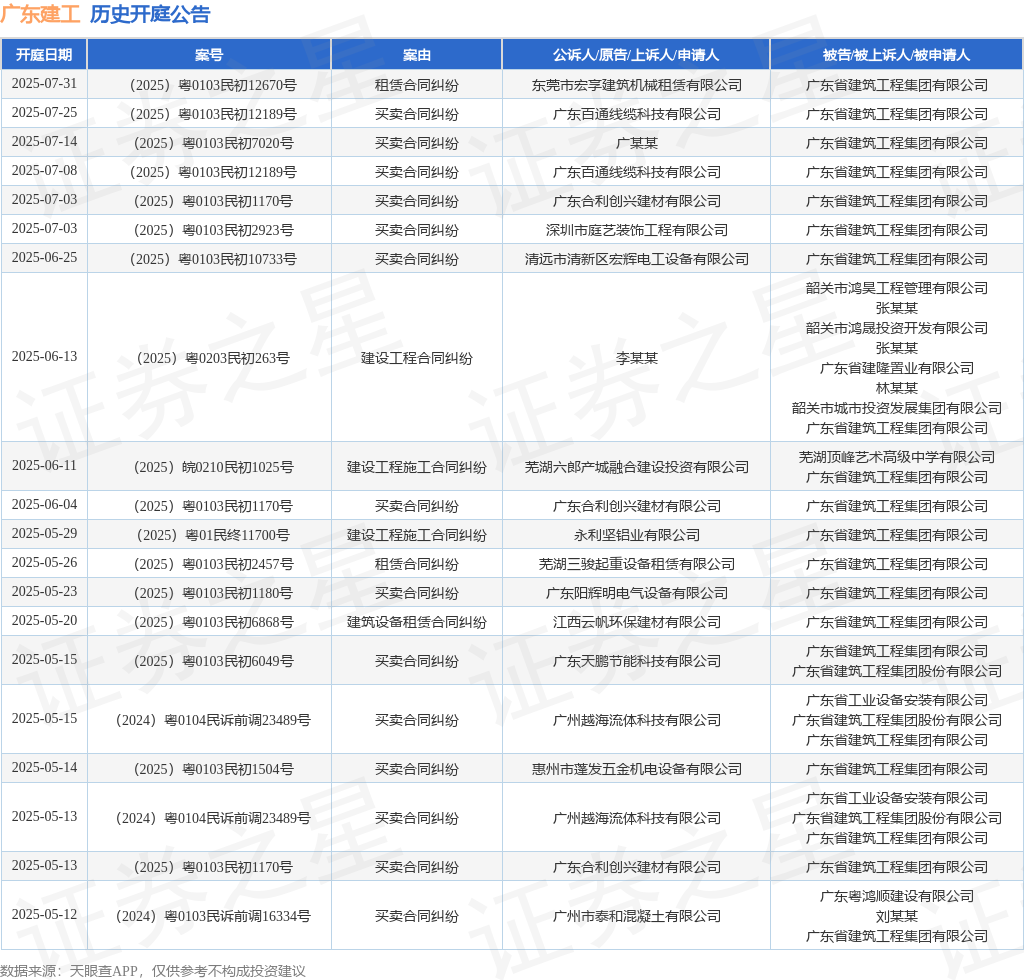Image resolution: width=1024 pixels, height=980 pixels.
Task: Click plaintiff 东莞市宏享建筑机械租赁有限公司
Action: (x=637, y=85)
